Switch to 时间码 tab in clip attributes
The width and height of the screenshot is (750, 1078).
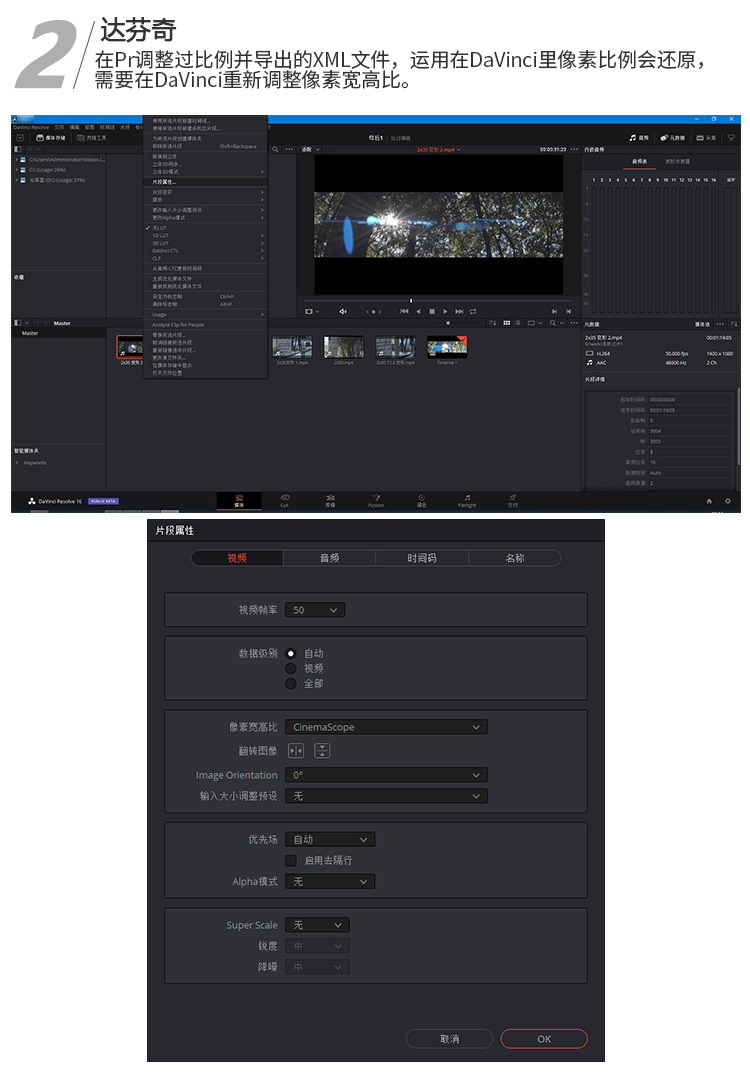tap(422, 558)
